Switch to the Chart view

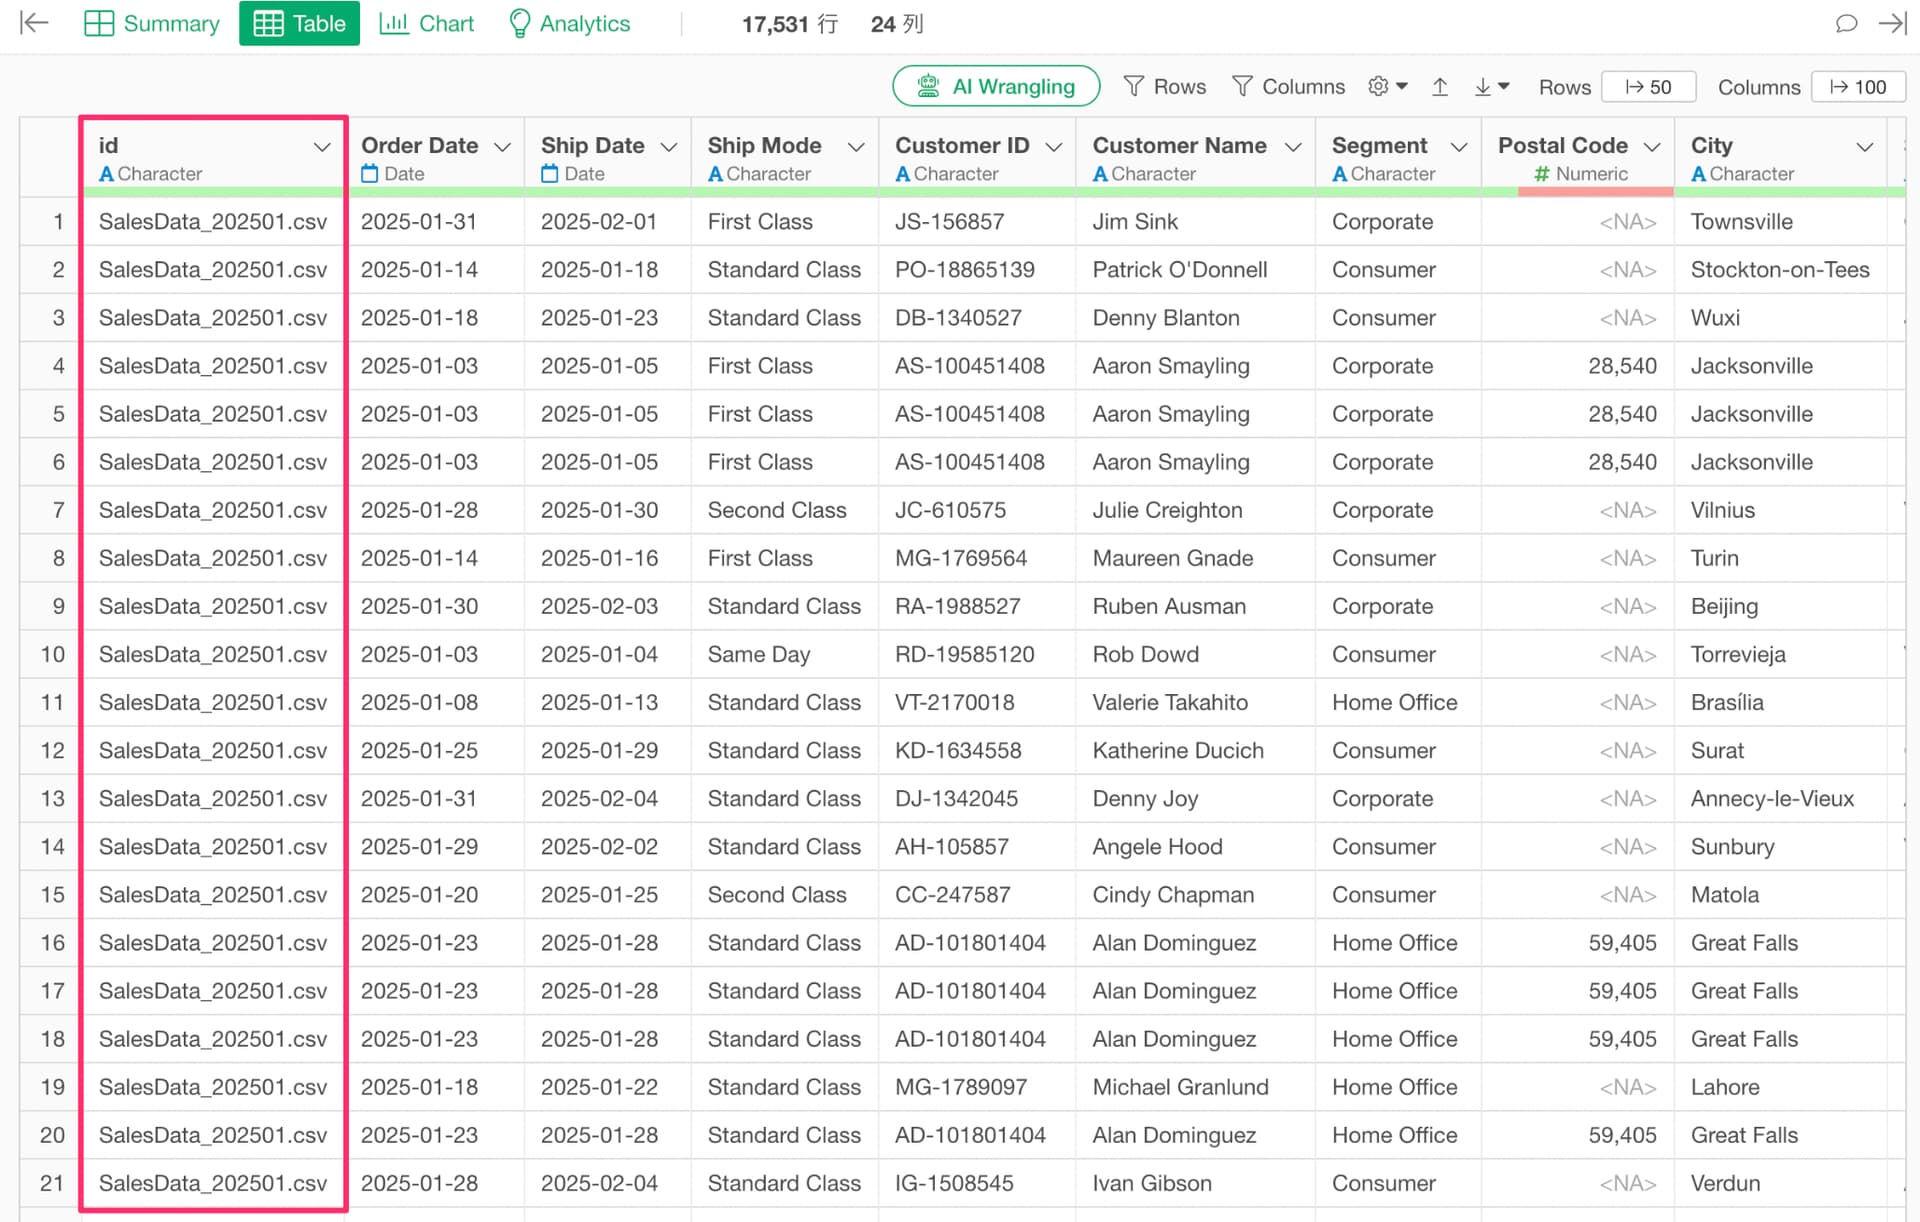427,23
